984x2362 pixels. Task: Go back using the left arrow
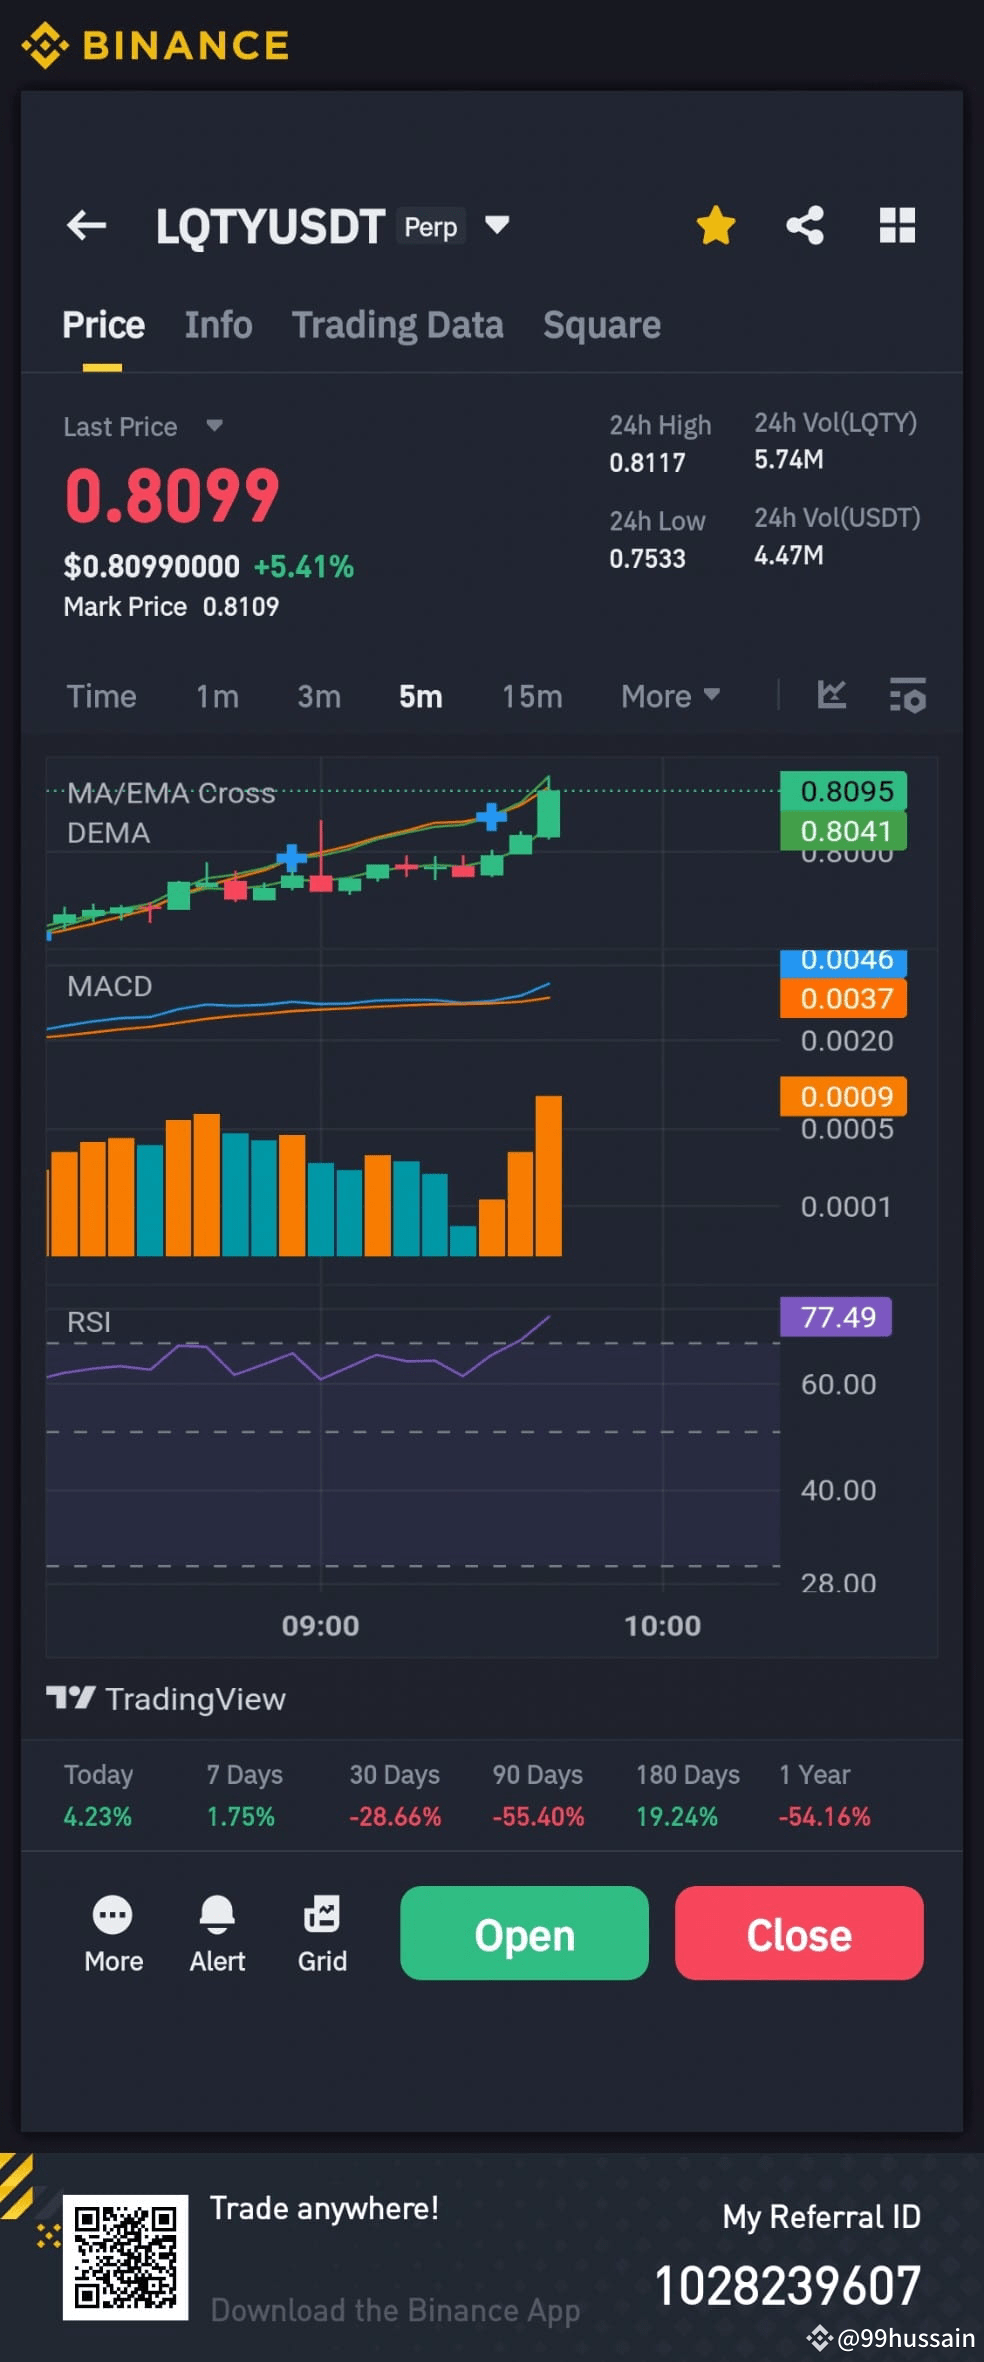86,225
